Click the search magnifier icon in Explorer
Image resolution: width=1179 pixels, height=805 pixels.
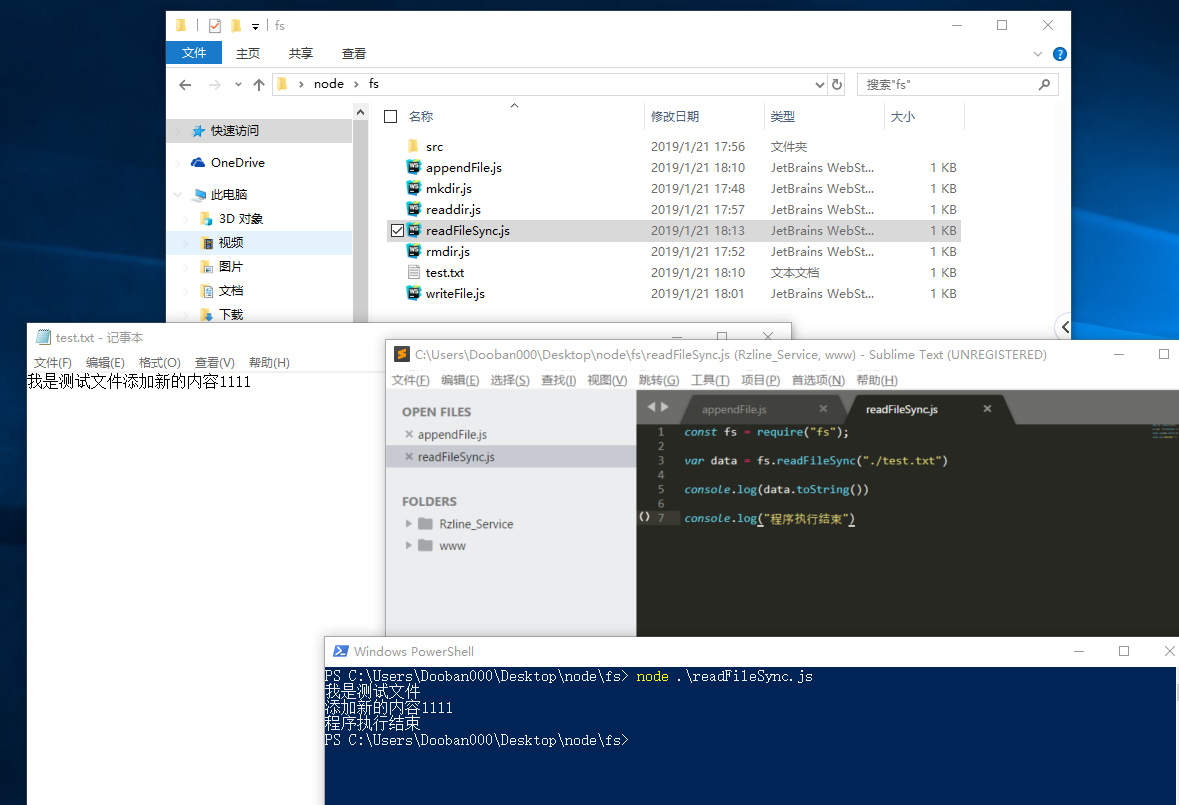(x=1044, y=84)
